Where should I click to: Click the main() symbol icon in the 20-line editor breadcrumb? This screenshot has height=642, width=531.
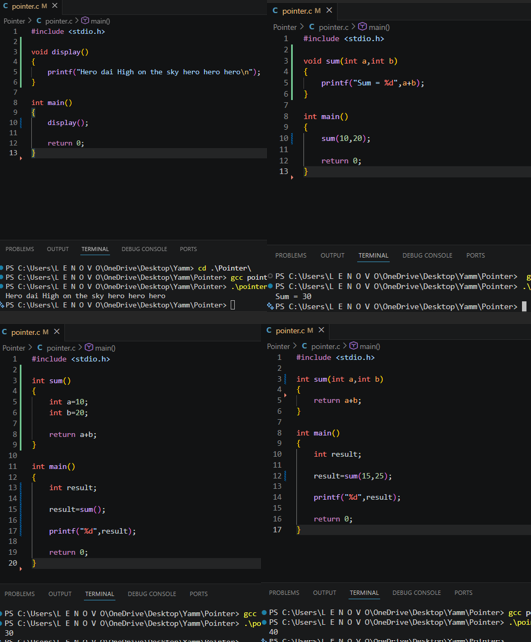(89, 347)
